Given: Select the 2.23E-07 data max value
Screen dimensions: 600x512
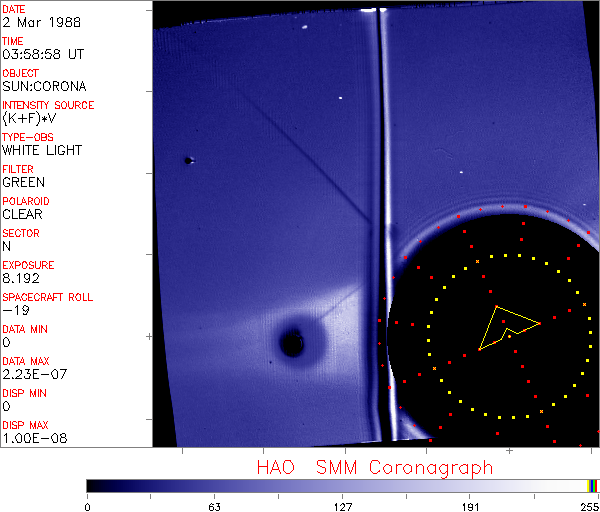Looking at the screenshot, I should (29, 374).
